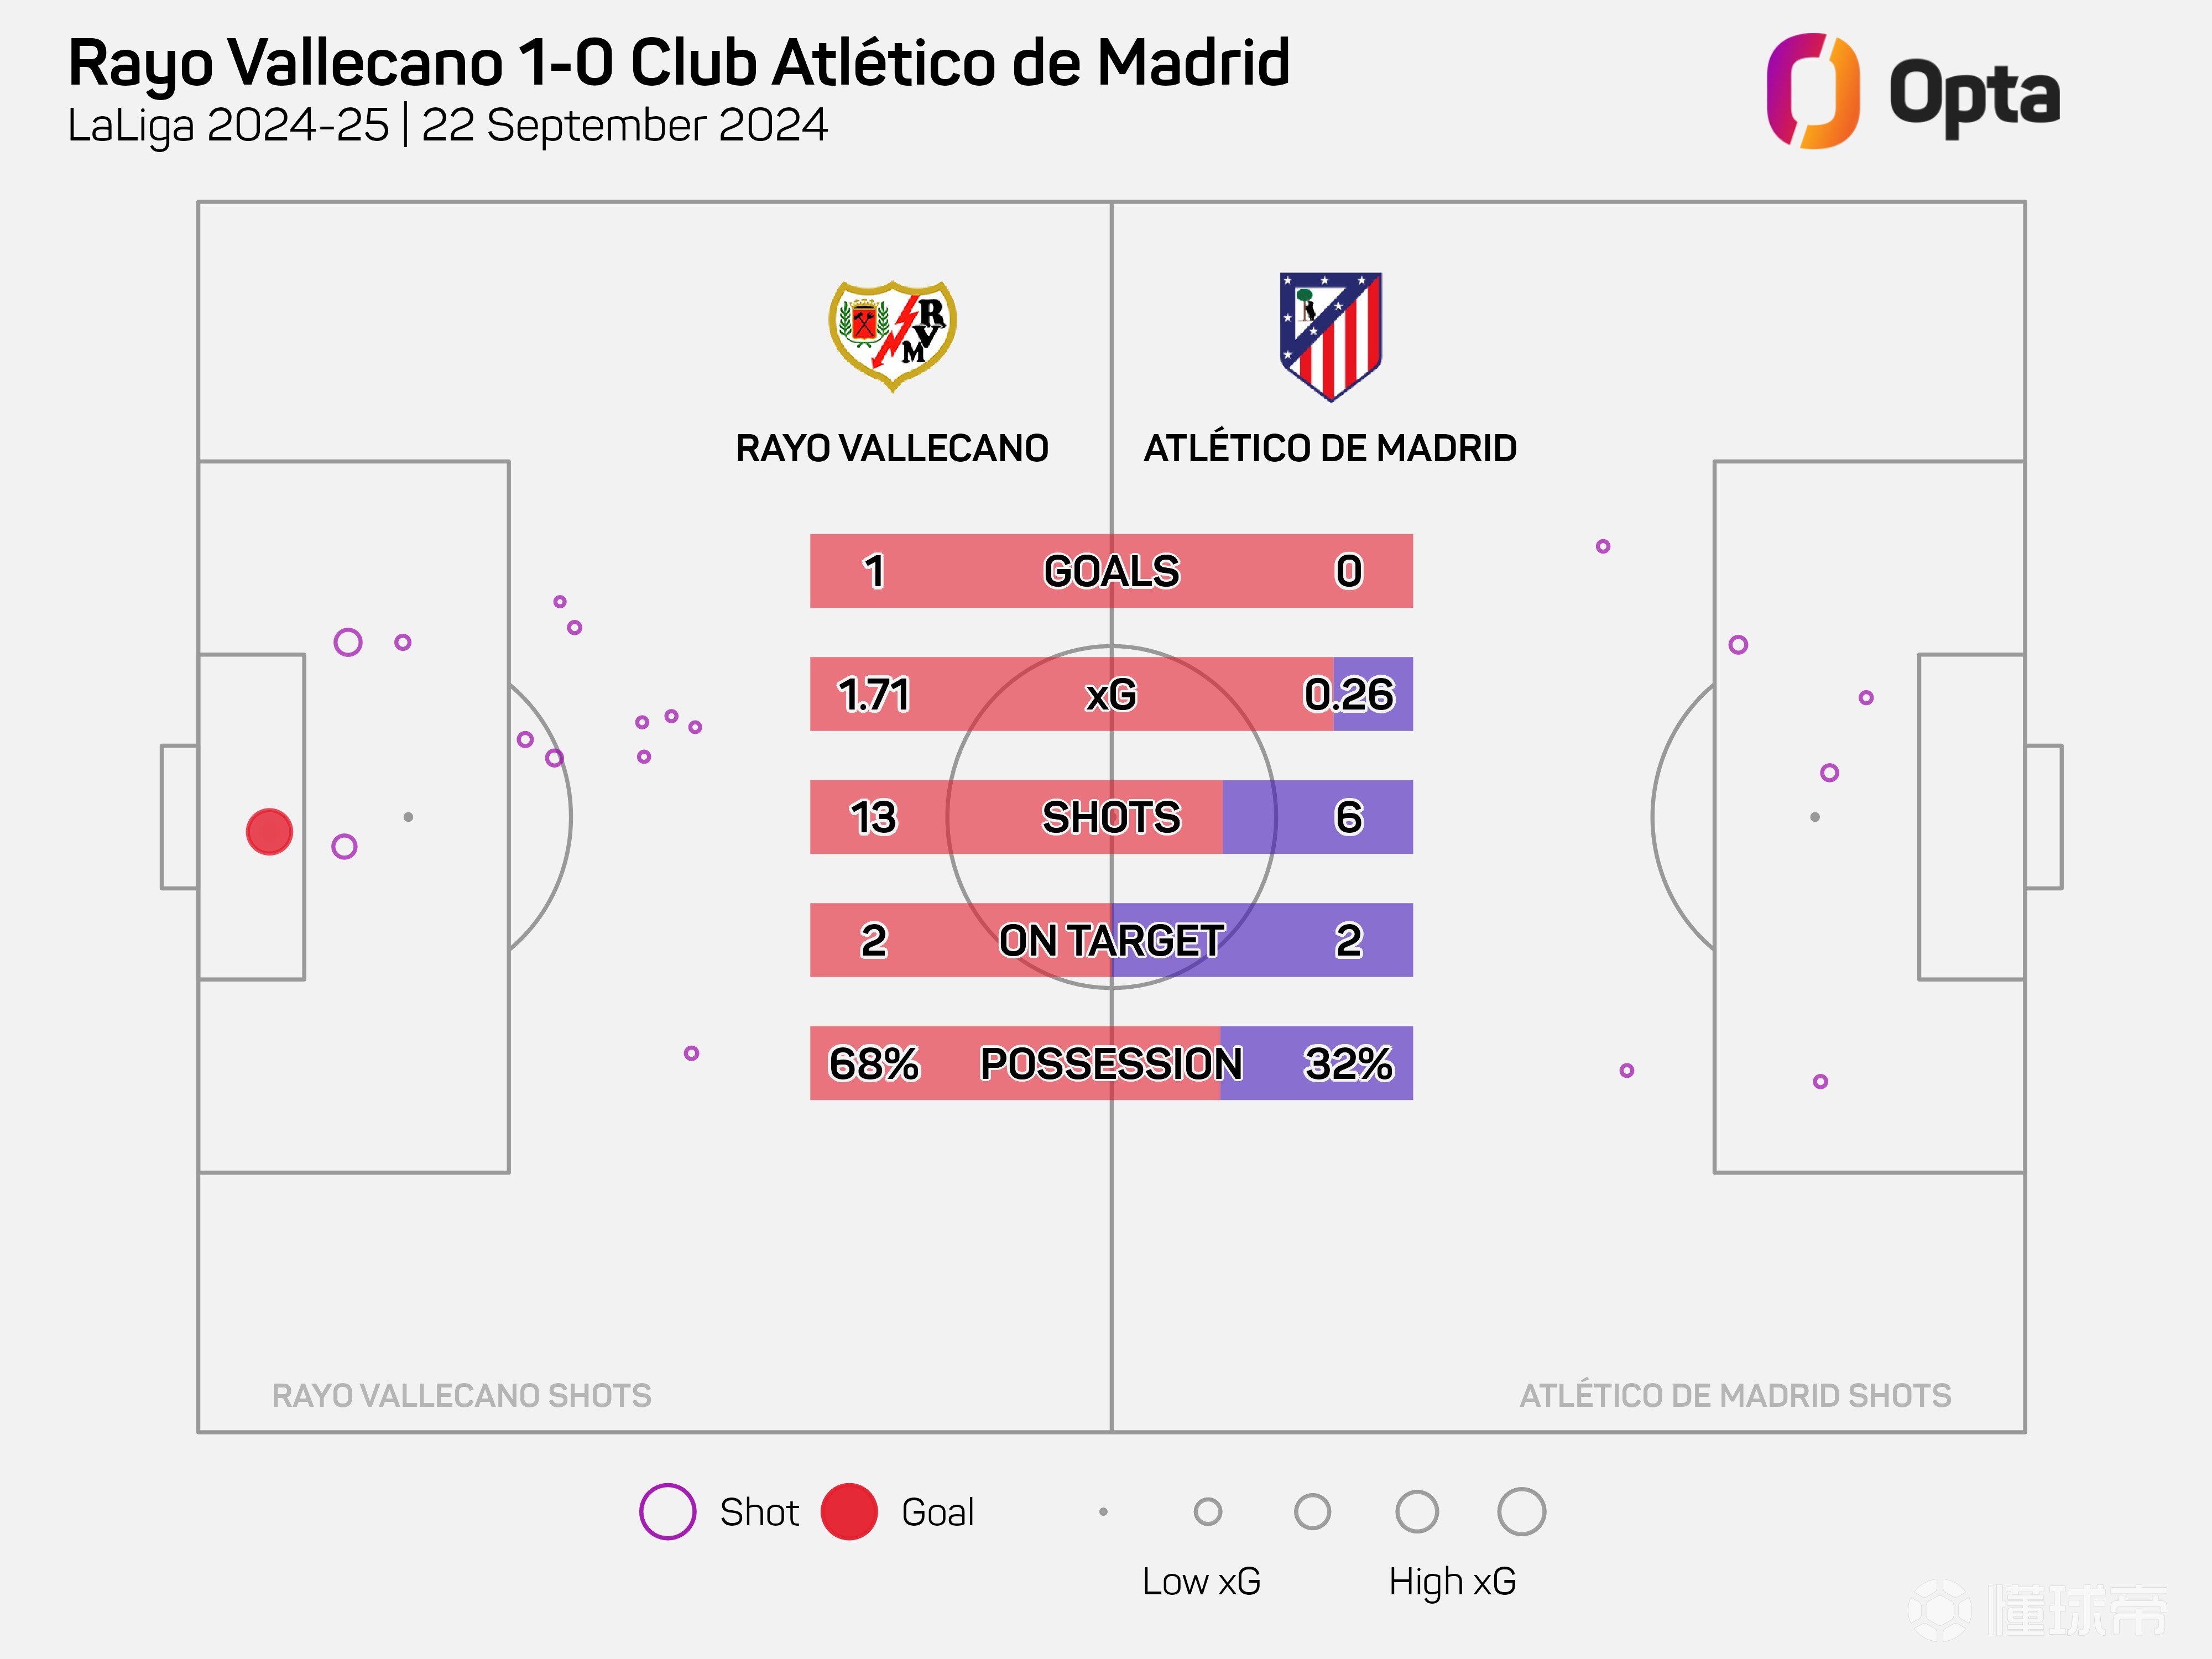Click the red Goal circle in the legend
Viewport: 2212px width, 1659px height.
tap(849, 1511)
